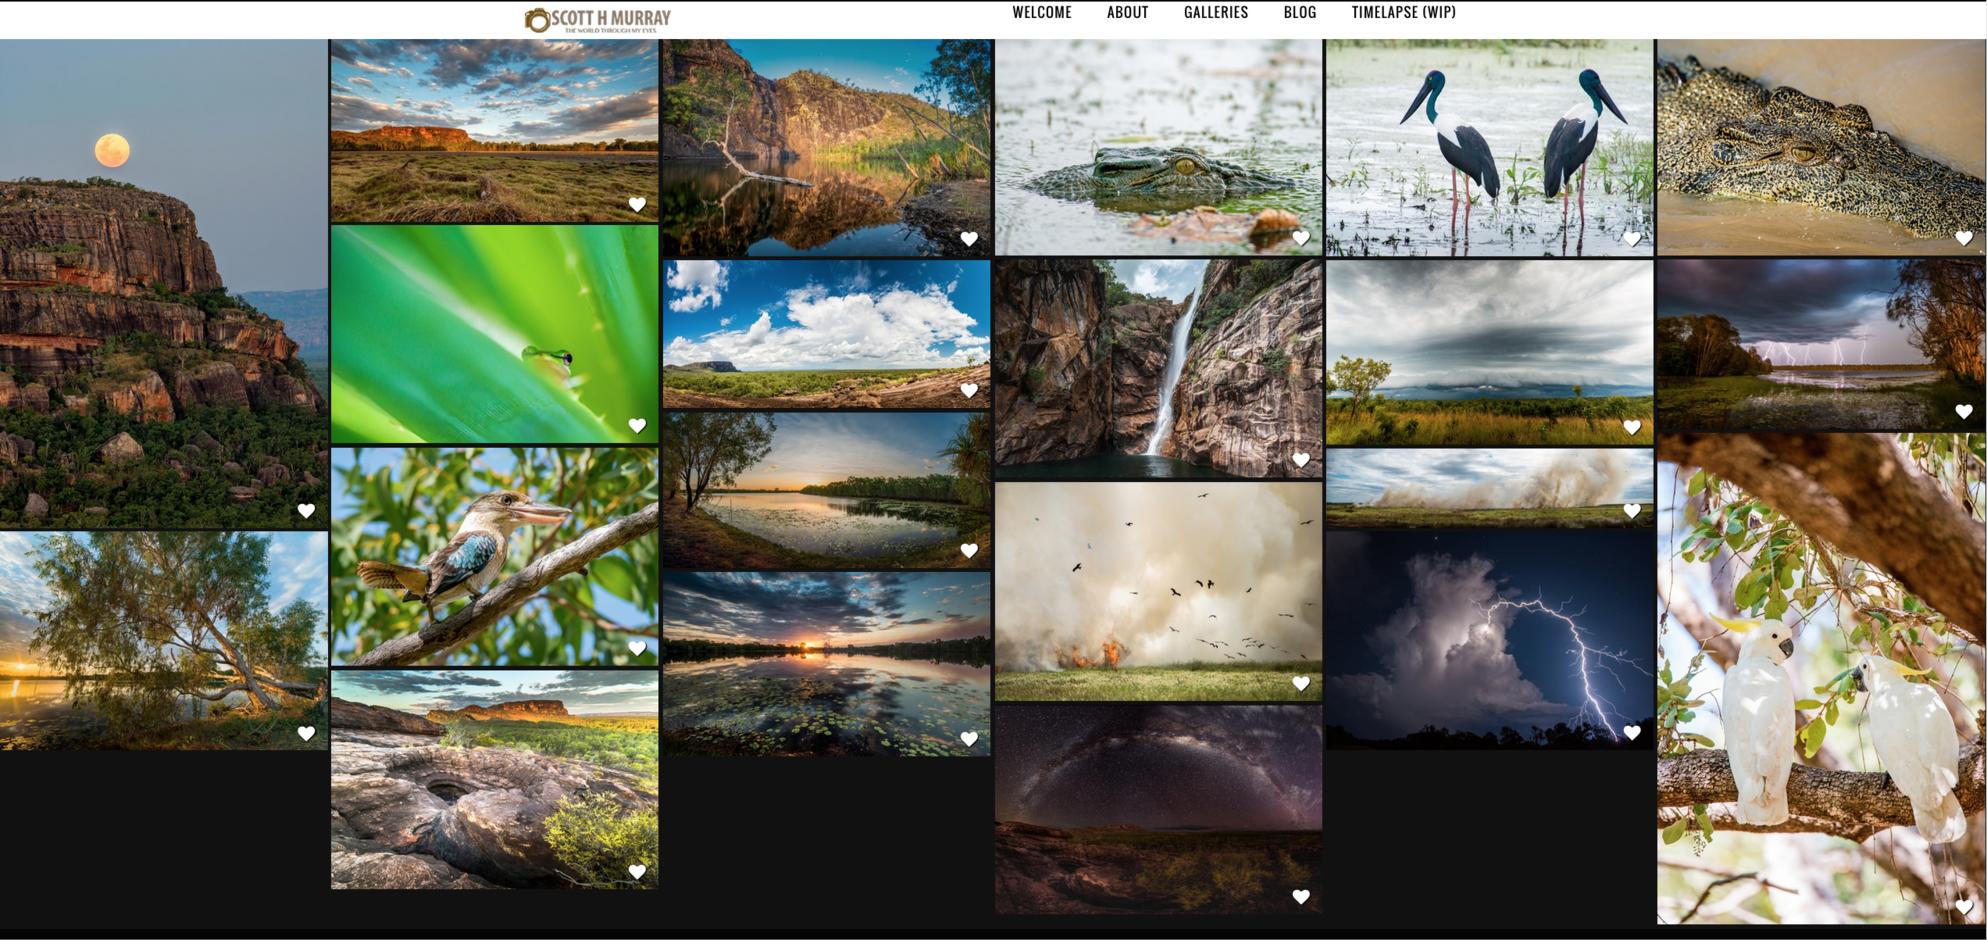Like the sunset lily pond reflection photo
Screen dimensions: 1987x940
(969, 739)
